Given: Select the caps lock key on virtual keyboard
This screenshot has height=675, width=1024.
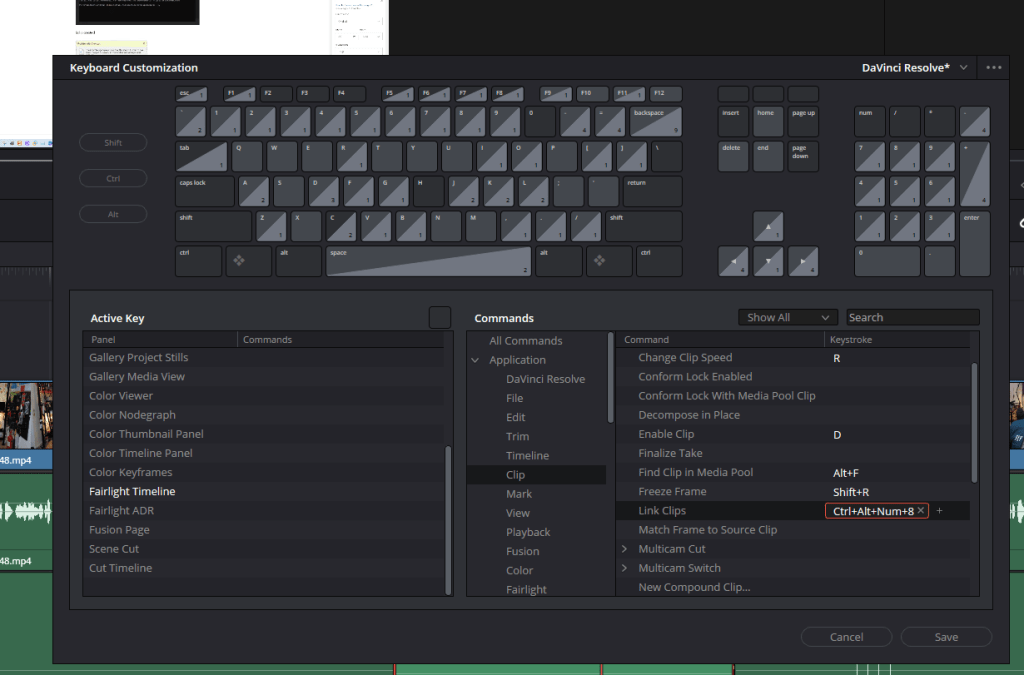Looking at the screenshot, I should pos(204,191).
